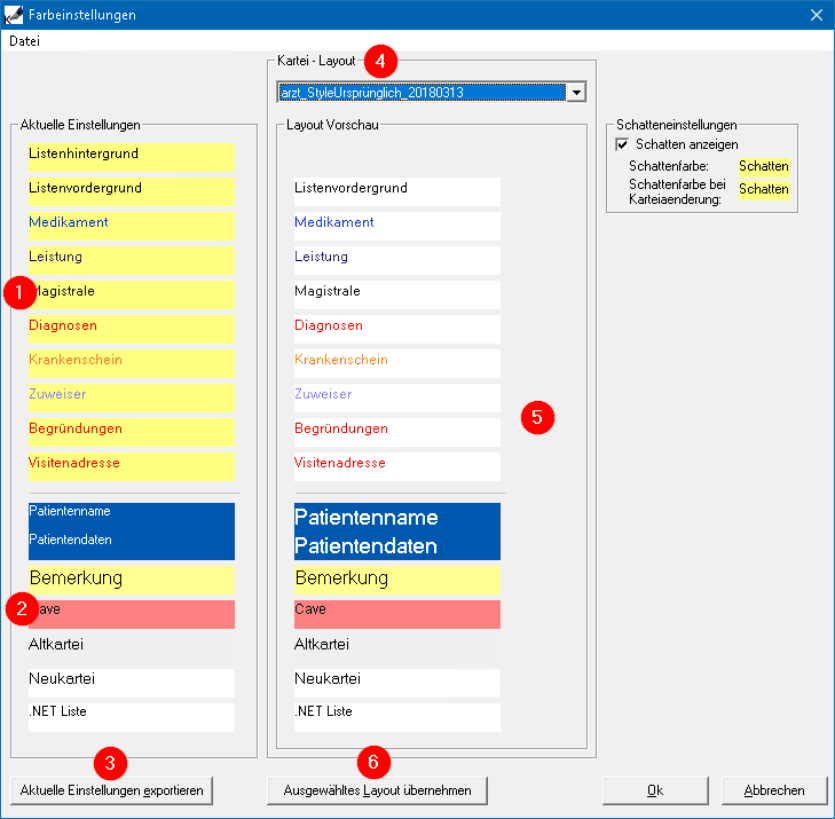Select Altkartei in Aktuelle Einstellungen
Image resolution: width=835 pixels, height=819 pixels.
point(132,649)
